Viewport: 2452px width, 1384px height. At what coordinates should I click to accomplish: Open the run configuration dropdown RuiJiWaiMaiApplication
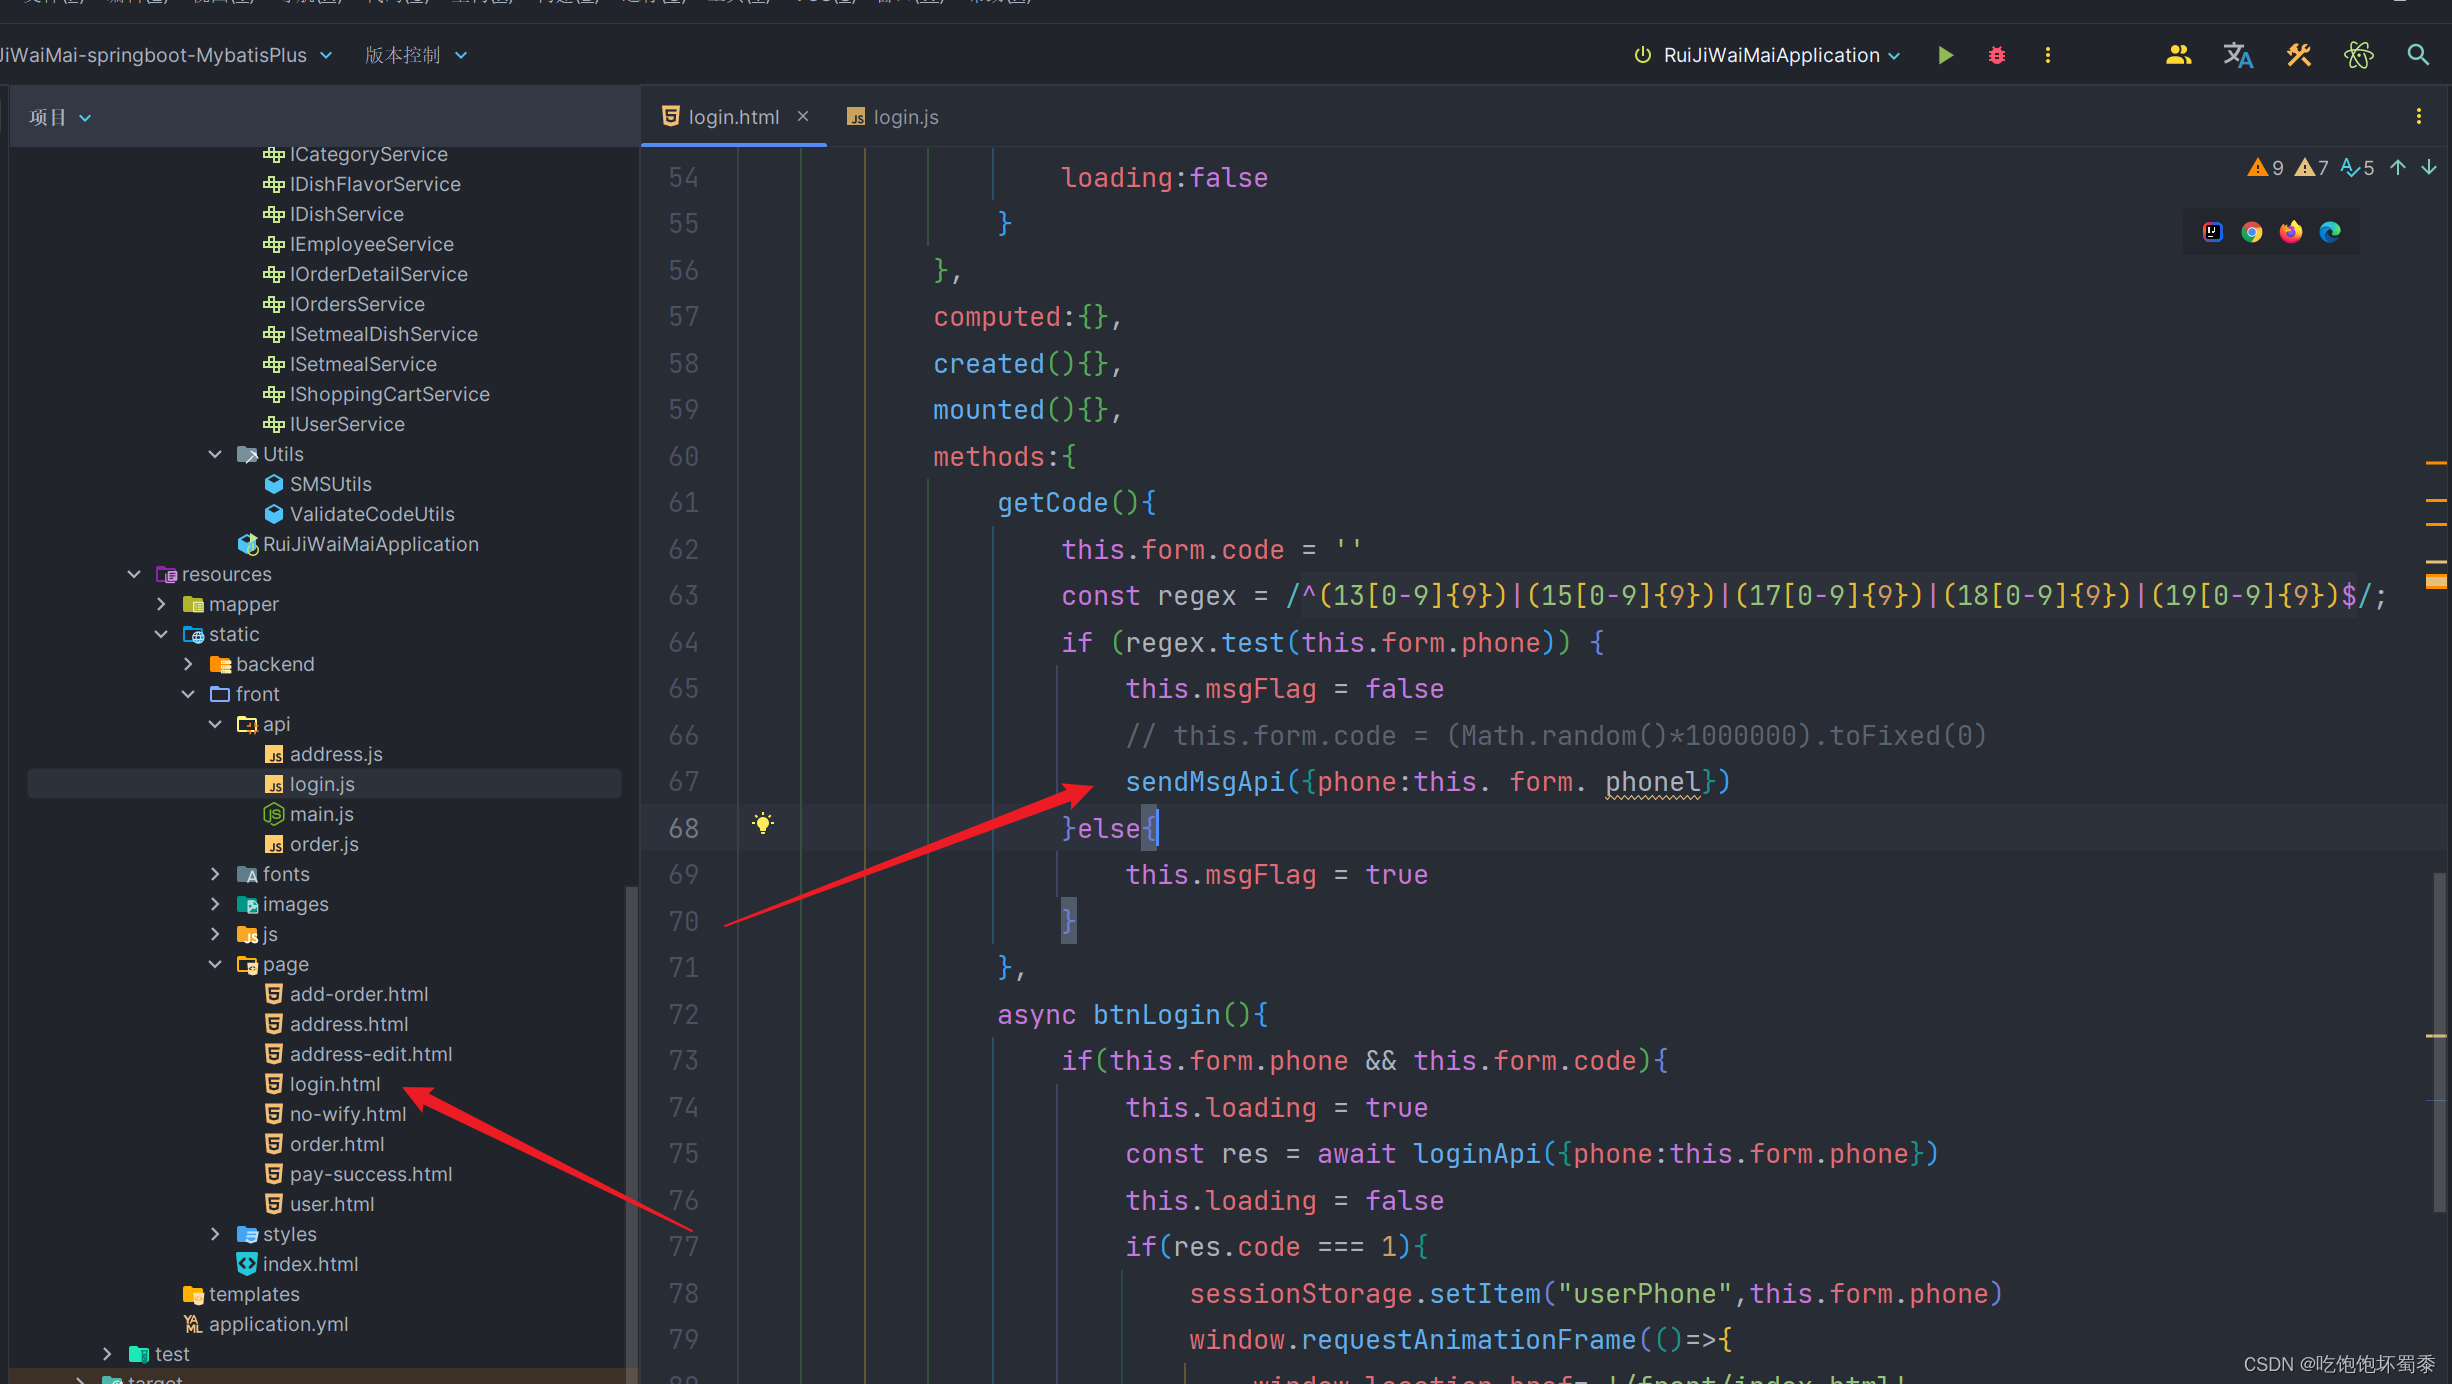coord(1770,55)
